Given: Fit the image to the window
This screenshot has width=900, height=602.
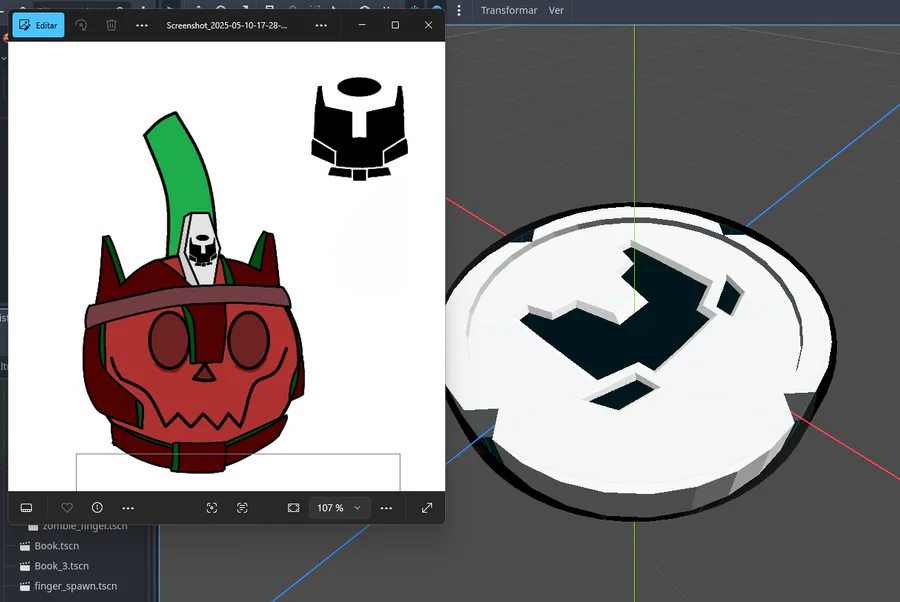Looking at the screenshot, I should [293, 508].
